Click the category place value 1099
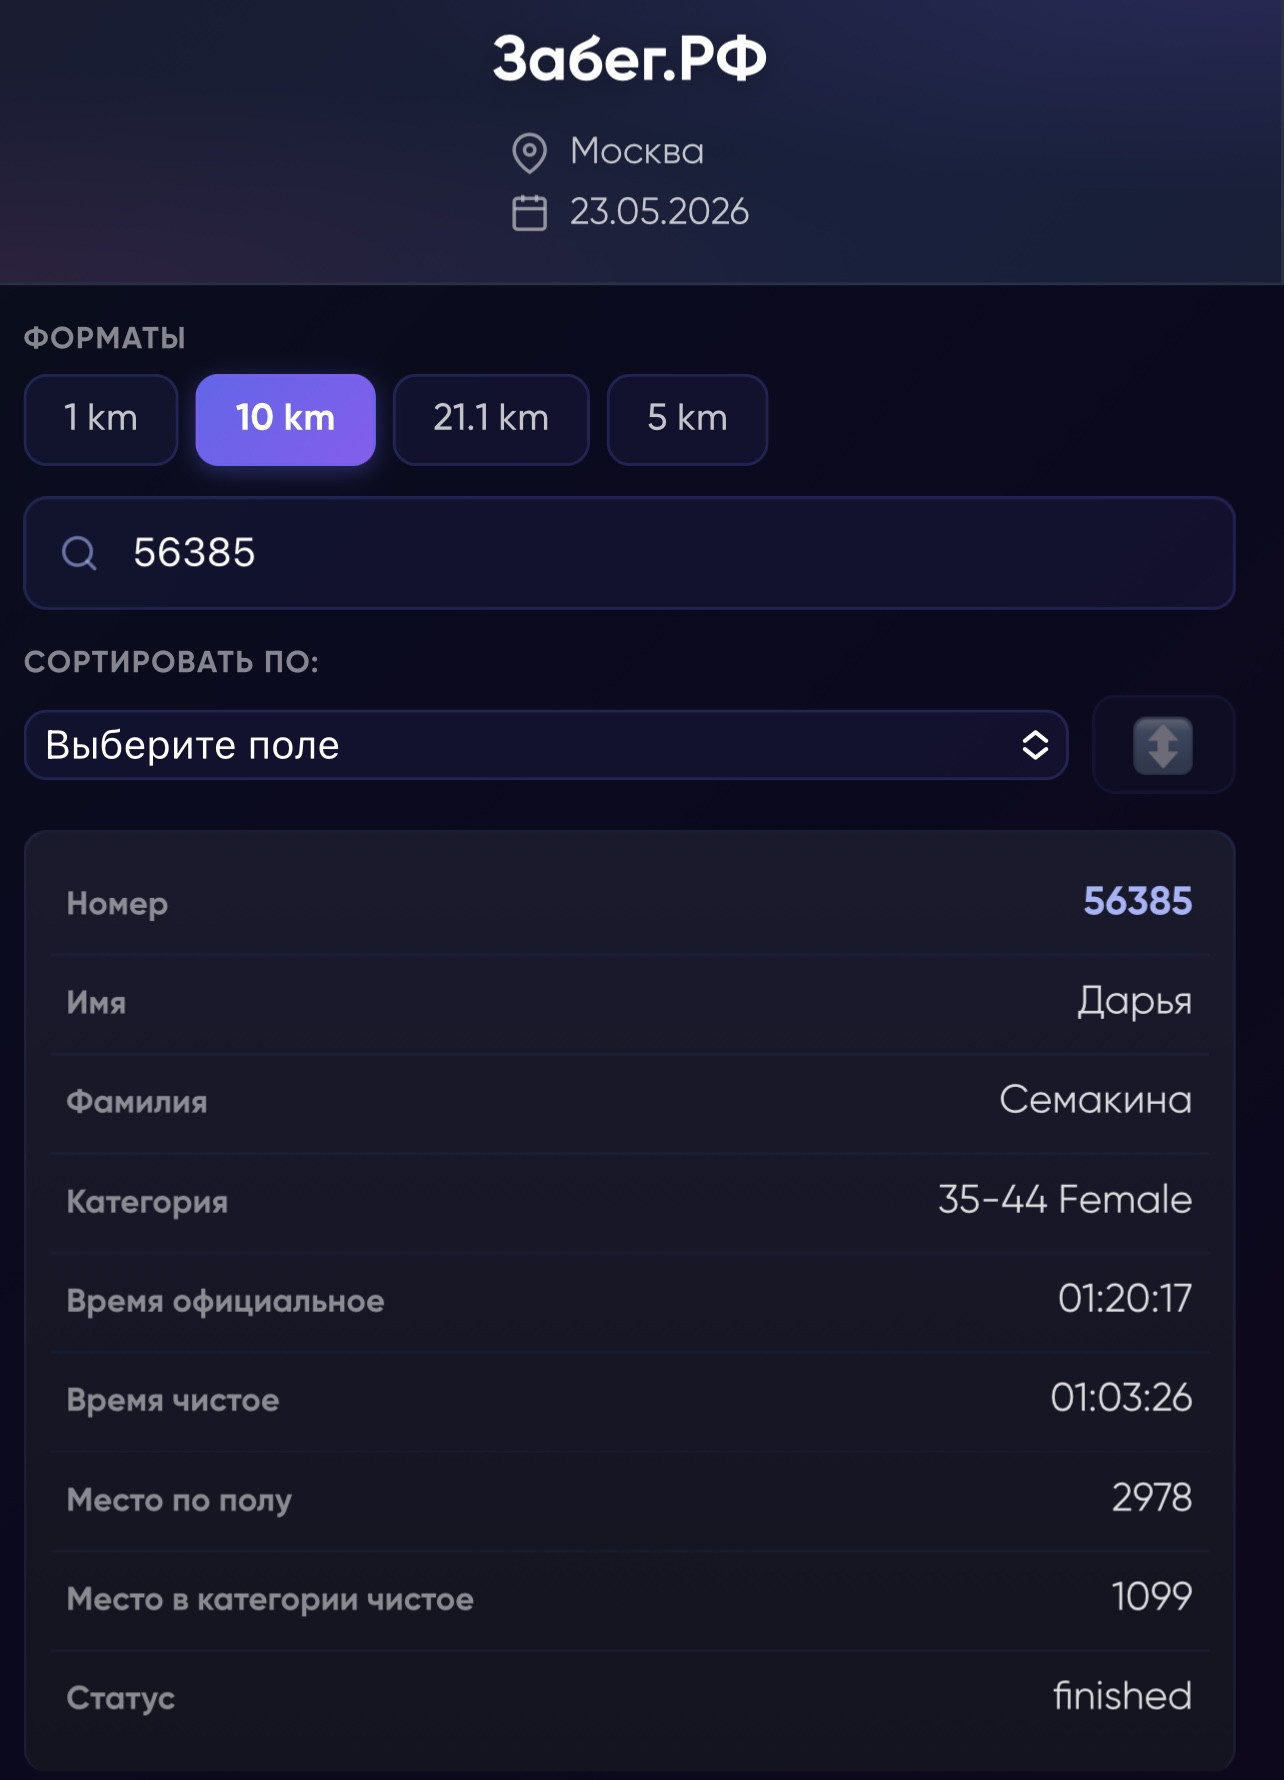The height and width of the screenshot is (1780, 1284). (1152, 1597)
